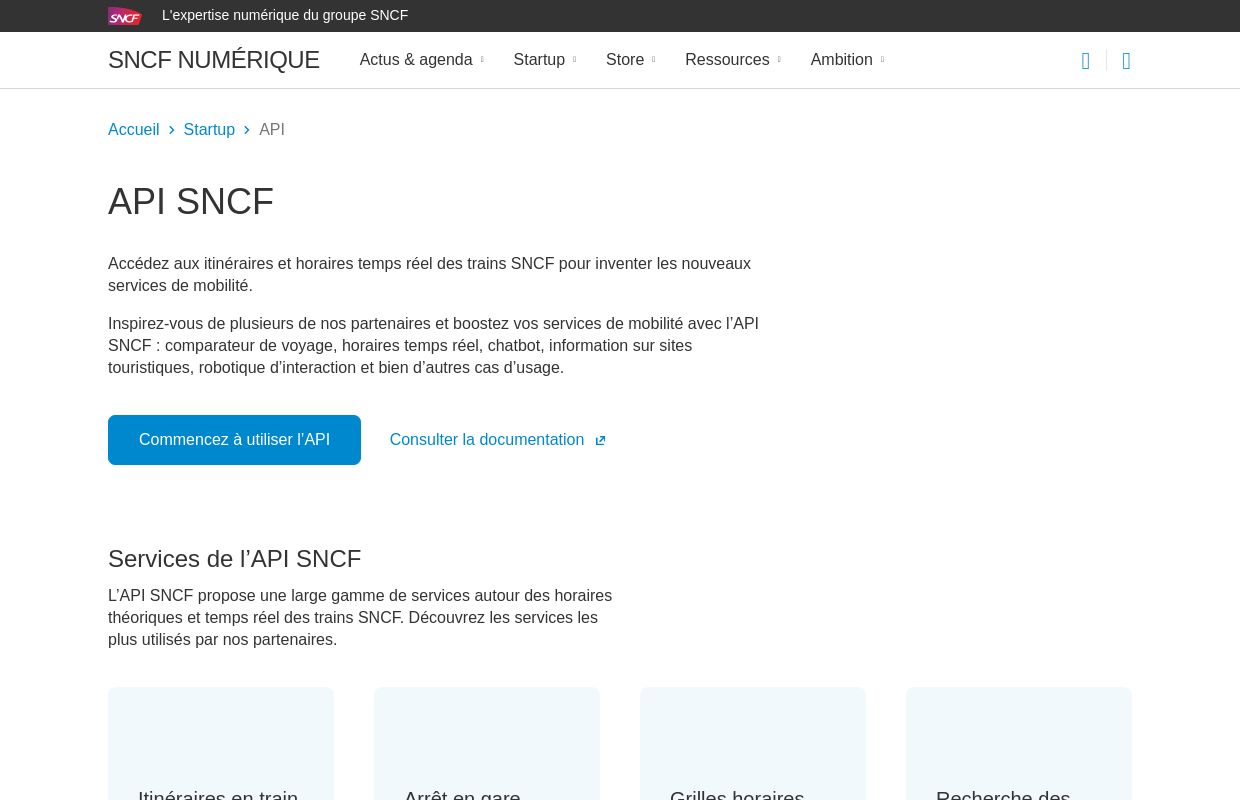
Task: Expand the Store menu
Action: coord(631,60)
